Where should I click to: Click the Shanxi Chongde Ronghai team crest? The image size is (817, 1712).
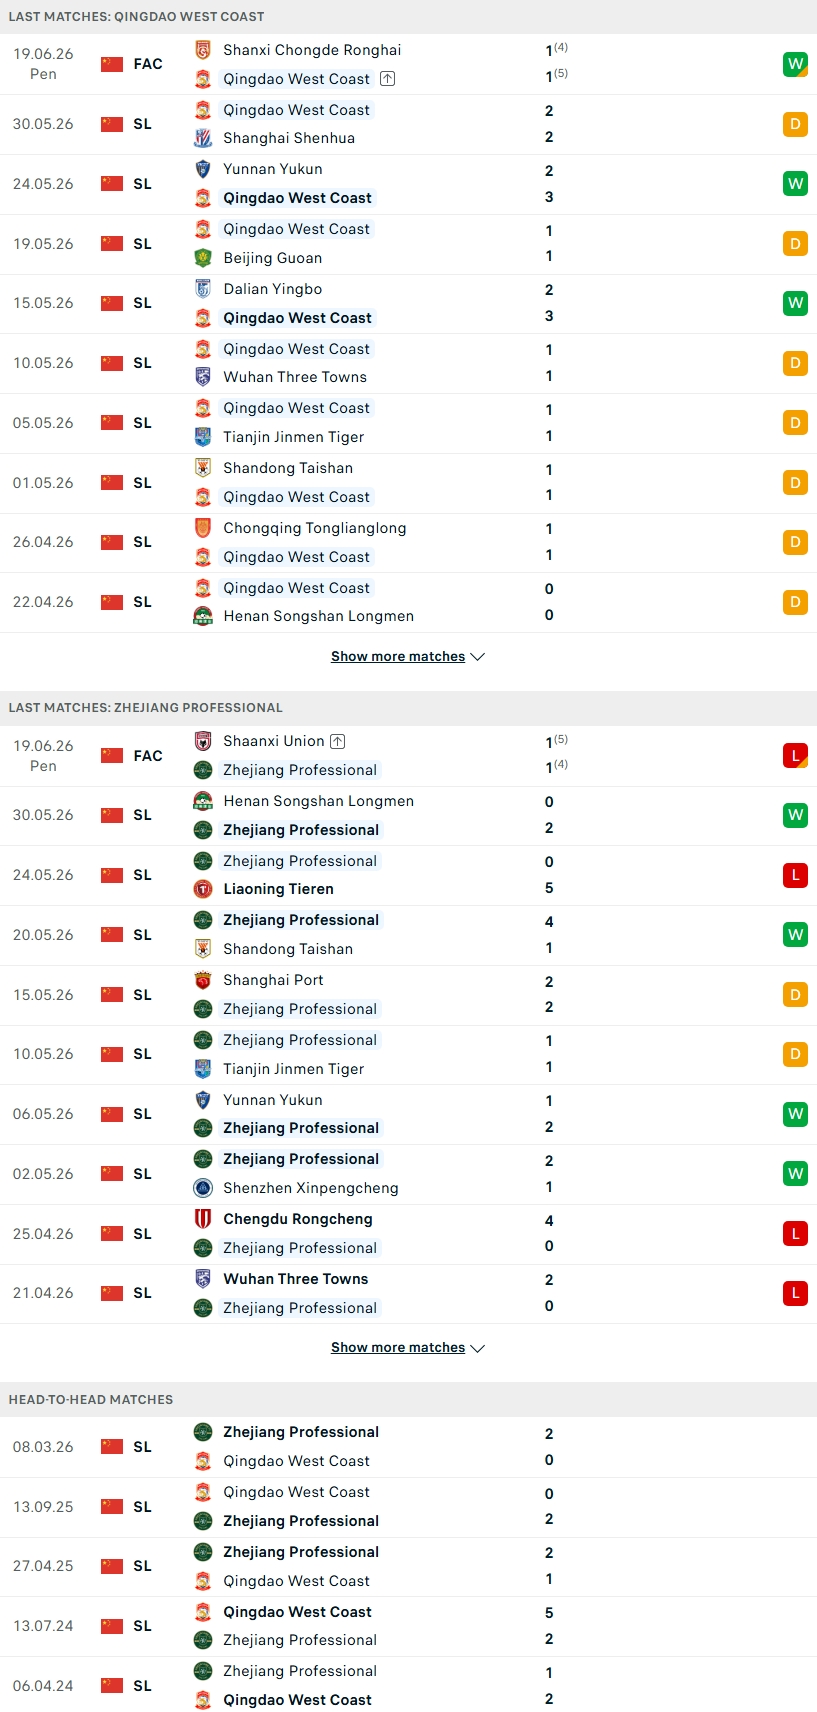[203, 50]
